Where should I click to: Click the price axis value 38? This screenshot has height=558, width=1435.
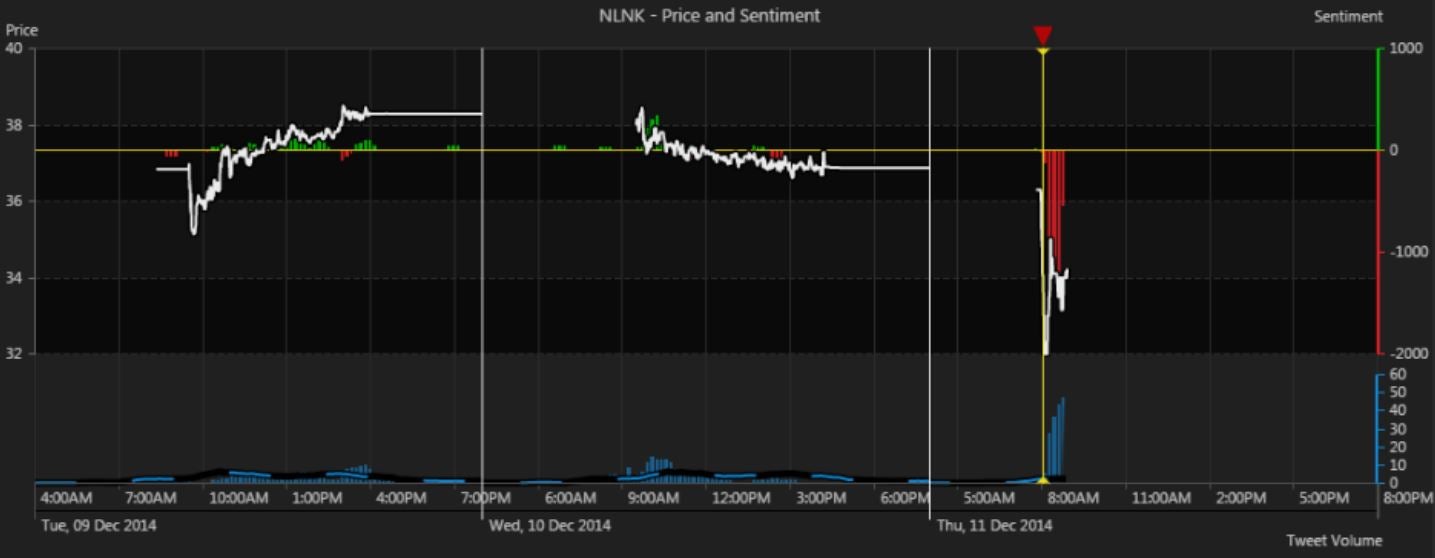click(14, 125)
